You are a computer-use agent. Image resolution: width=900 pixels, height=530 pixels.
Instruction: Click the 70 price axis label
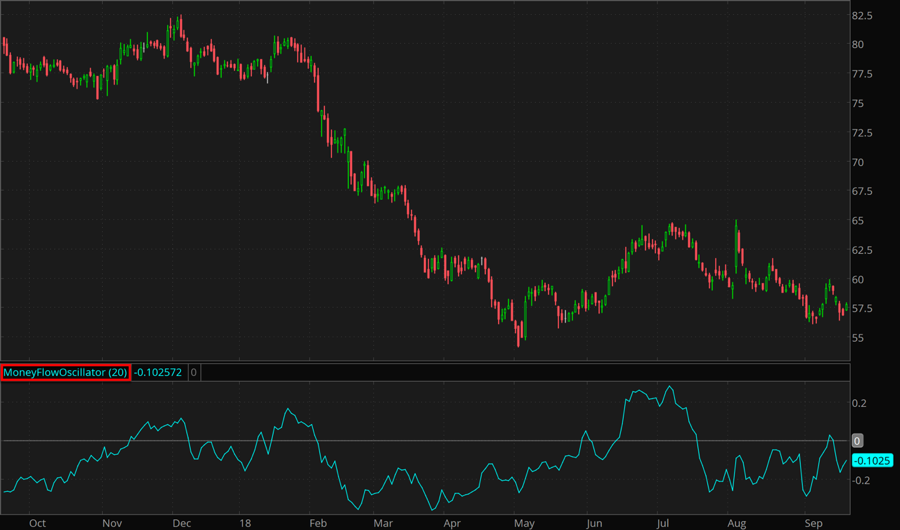tap(858, 162)
